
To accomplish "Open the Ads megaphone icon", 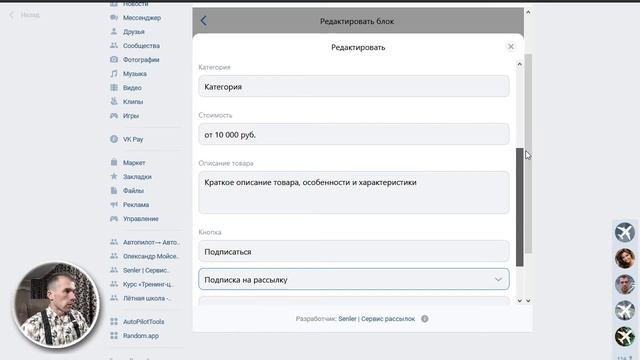I will (114, 204).
